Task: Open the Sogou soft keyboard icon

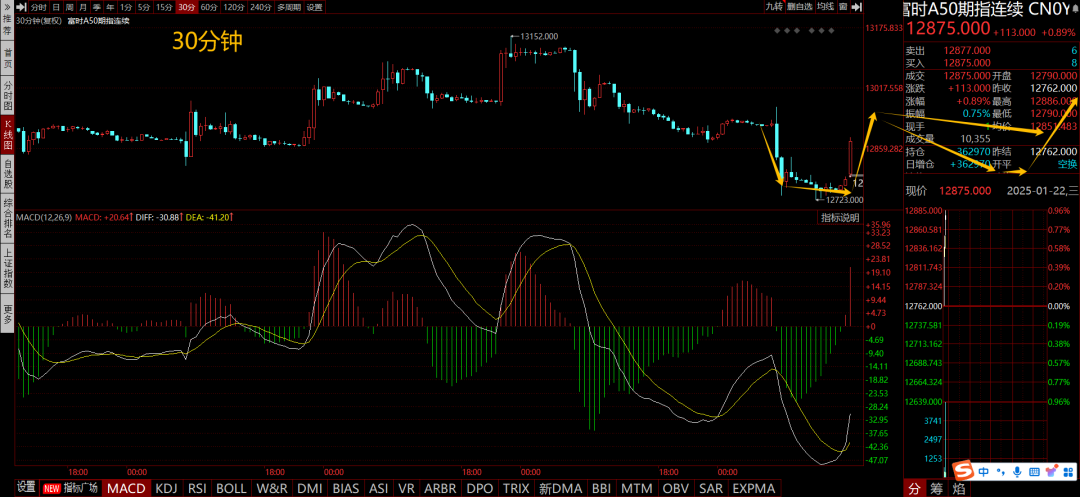Action: [1033, 472]
